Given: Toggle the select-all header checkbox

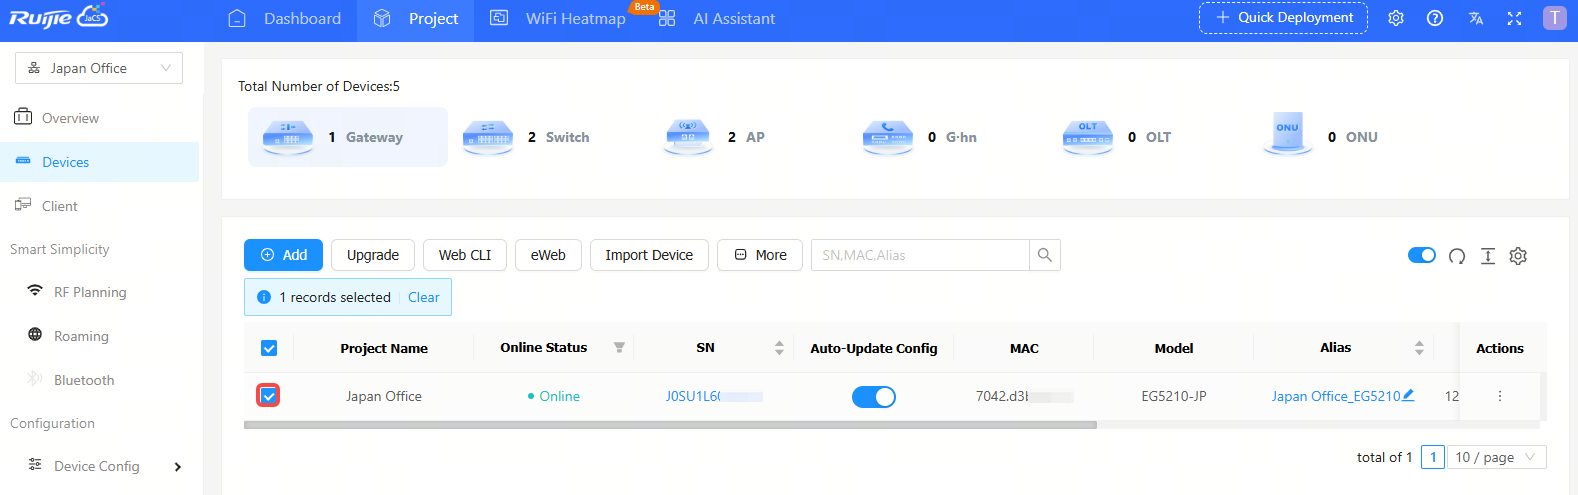Looking at the screenshot, I should [x=269, y=348].
